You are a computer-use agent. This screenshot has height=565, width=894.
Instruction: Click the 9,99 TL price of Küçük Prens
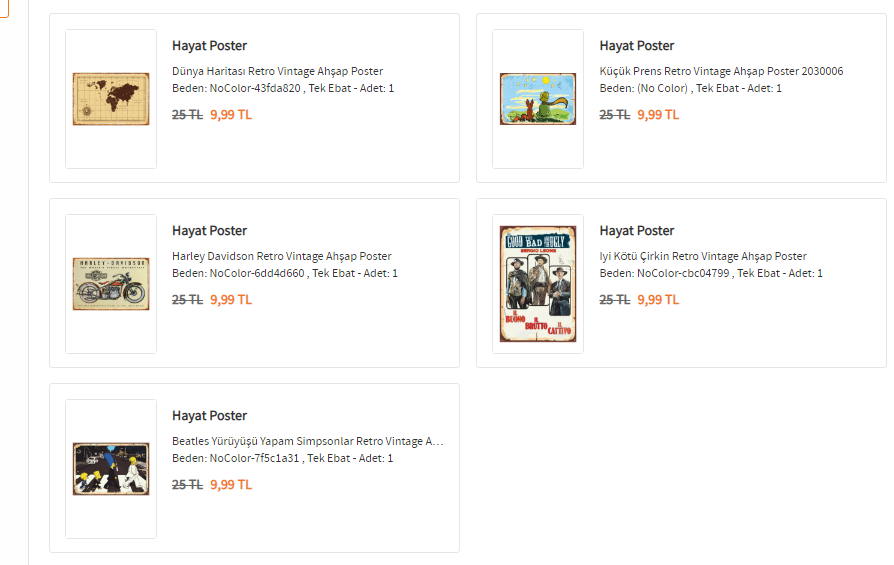[x=658, y=115]
